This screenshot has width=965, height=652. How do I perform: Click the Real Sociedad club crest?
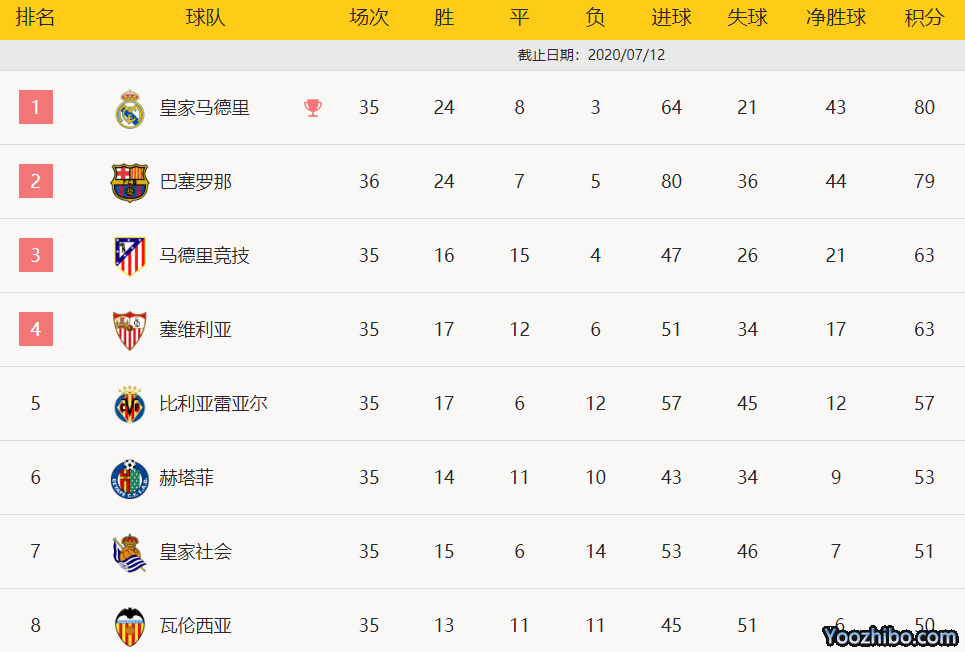coord(130,552)
